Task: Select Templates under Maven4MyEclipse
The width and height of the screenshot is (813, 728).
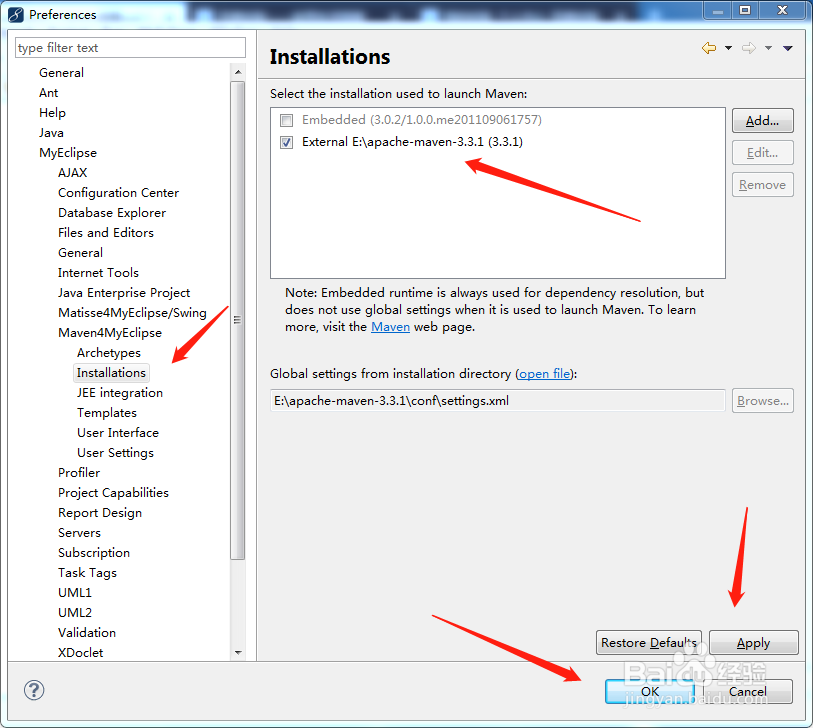Action: 107,413
